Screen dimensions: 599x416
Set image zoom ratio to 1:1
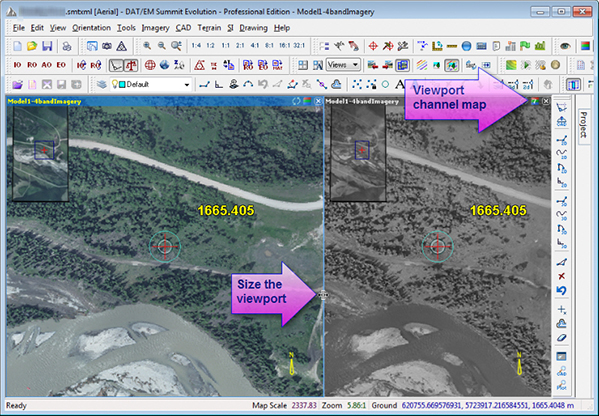coord(225,45)
